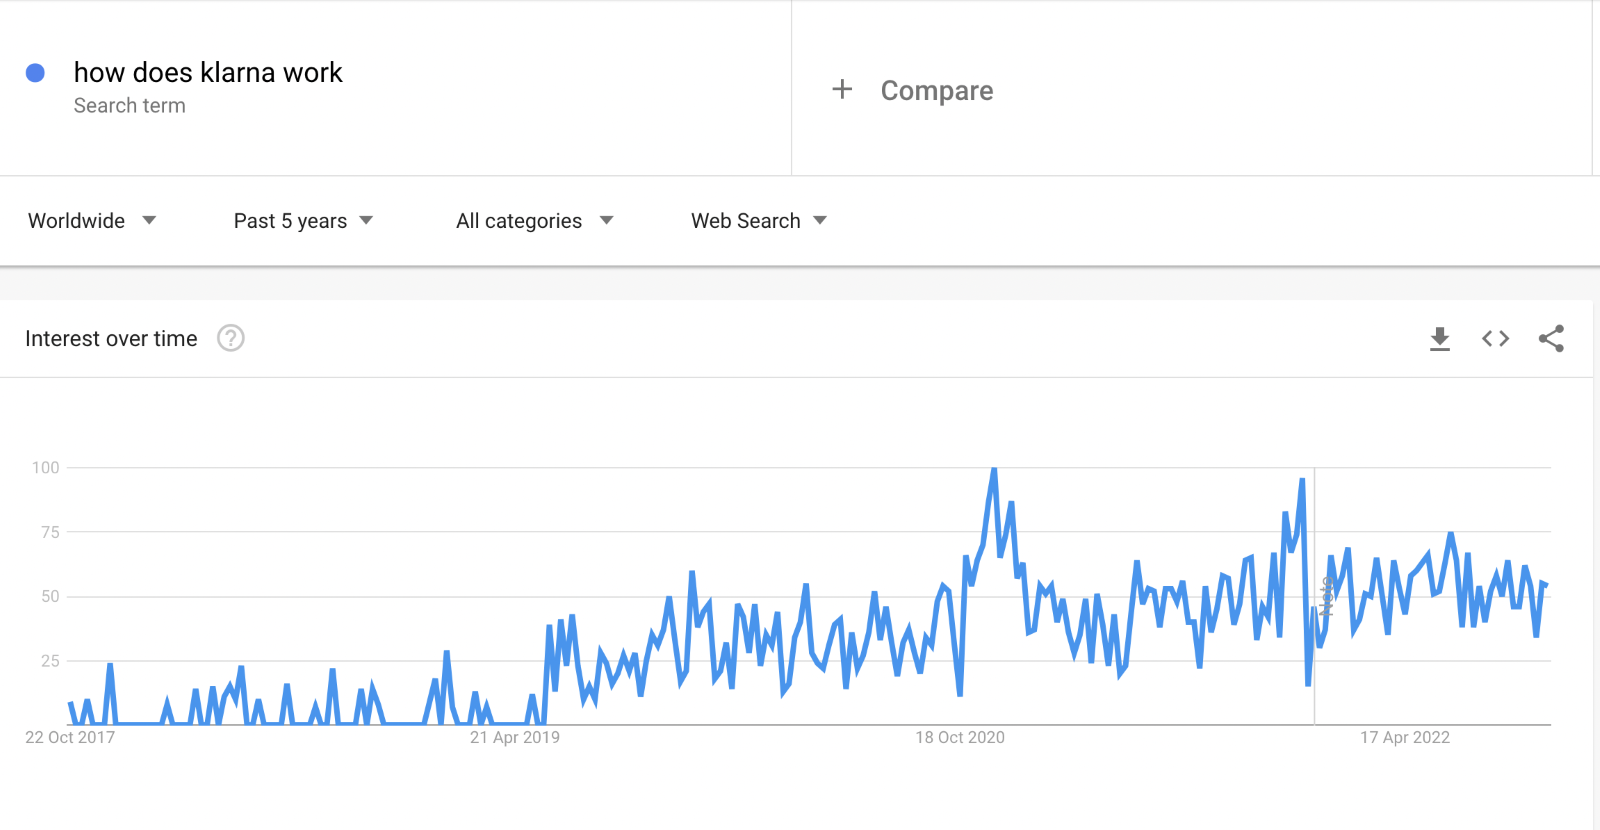Open help for Interest over time
The width and height of the screenshot is (1600, 830).
coord(231,338)
